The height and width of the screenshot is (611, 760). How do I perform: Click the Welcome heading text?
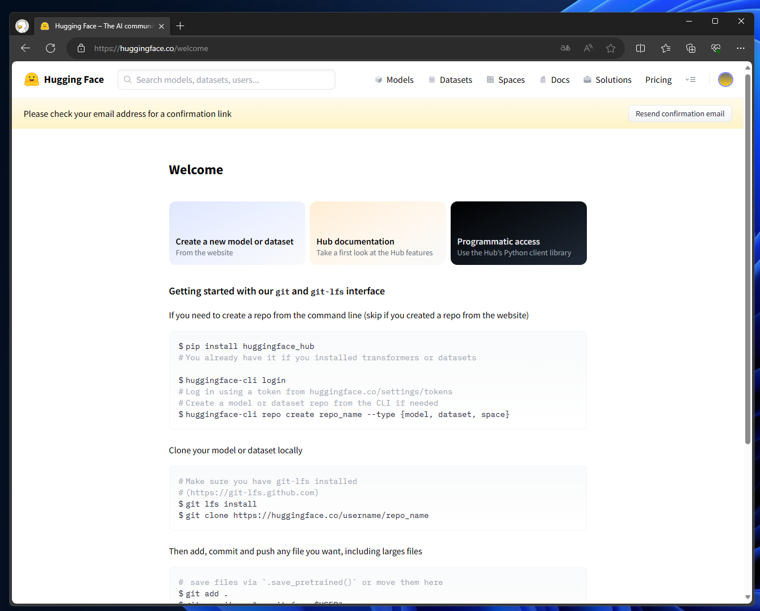[x=196, y=170]
